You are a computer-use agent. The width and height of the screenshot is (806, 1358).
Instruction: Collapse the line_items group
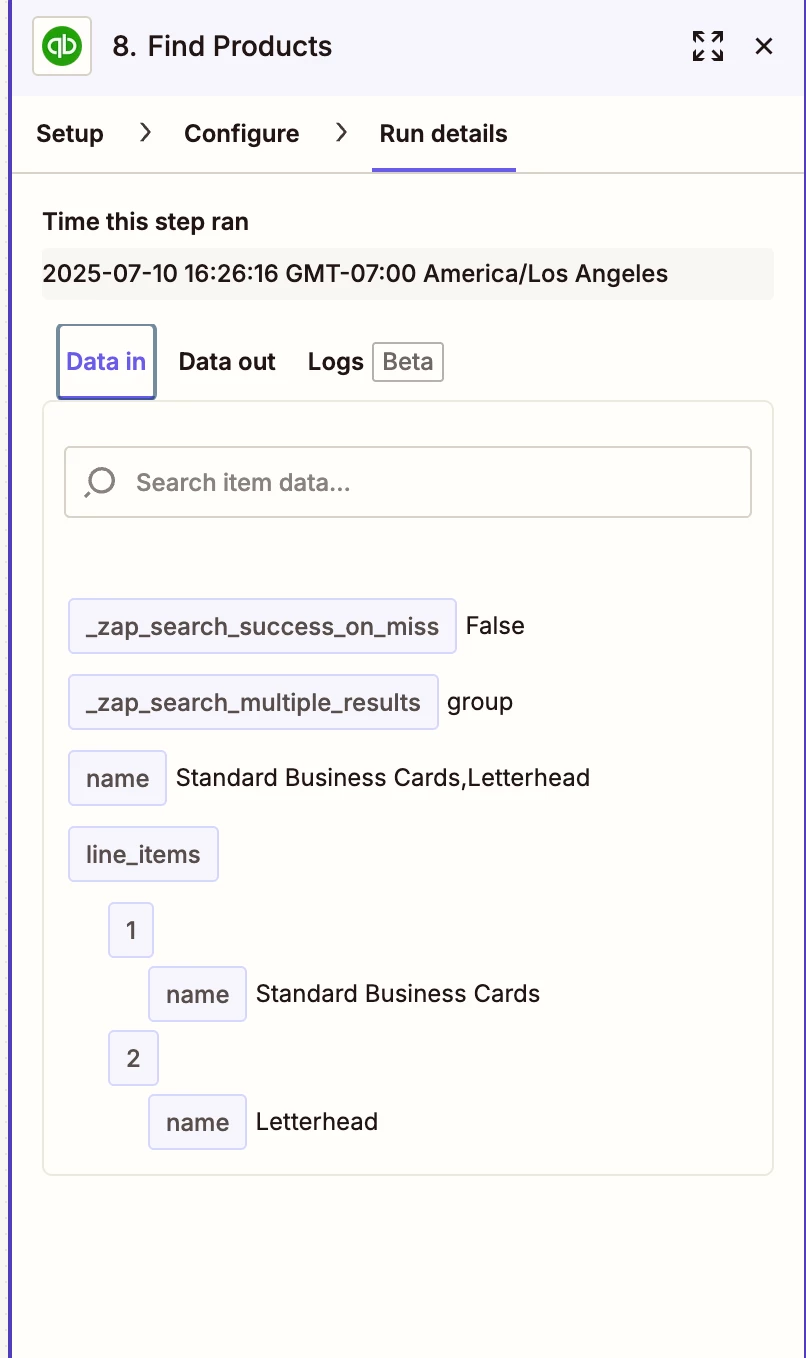tap(143, 855)
